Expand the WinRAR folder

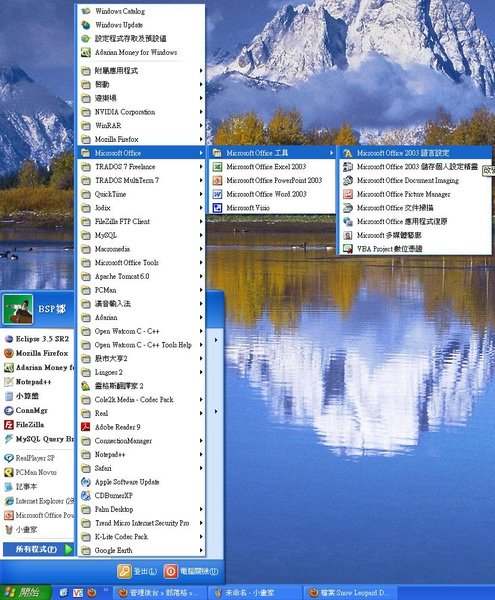(141, 126)
